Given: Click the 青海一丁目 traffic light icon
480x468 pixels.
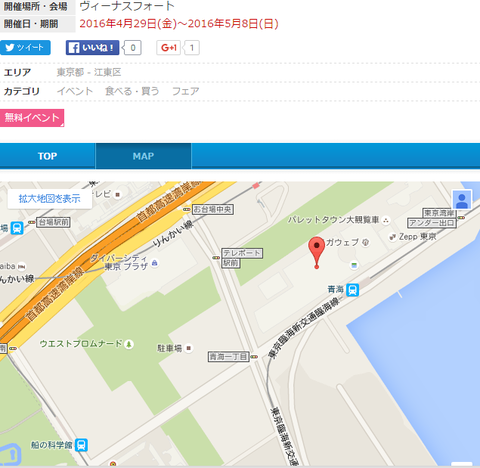Looking at the screenshot, I should point(254,357).
